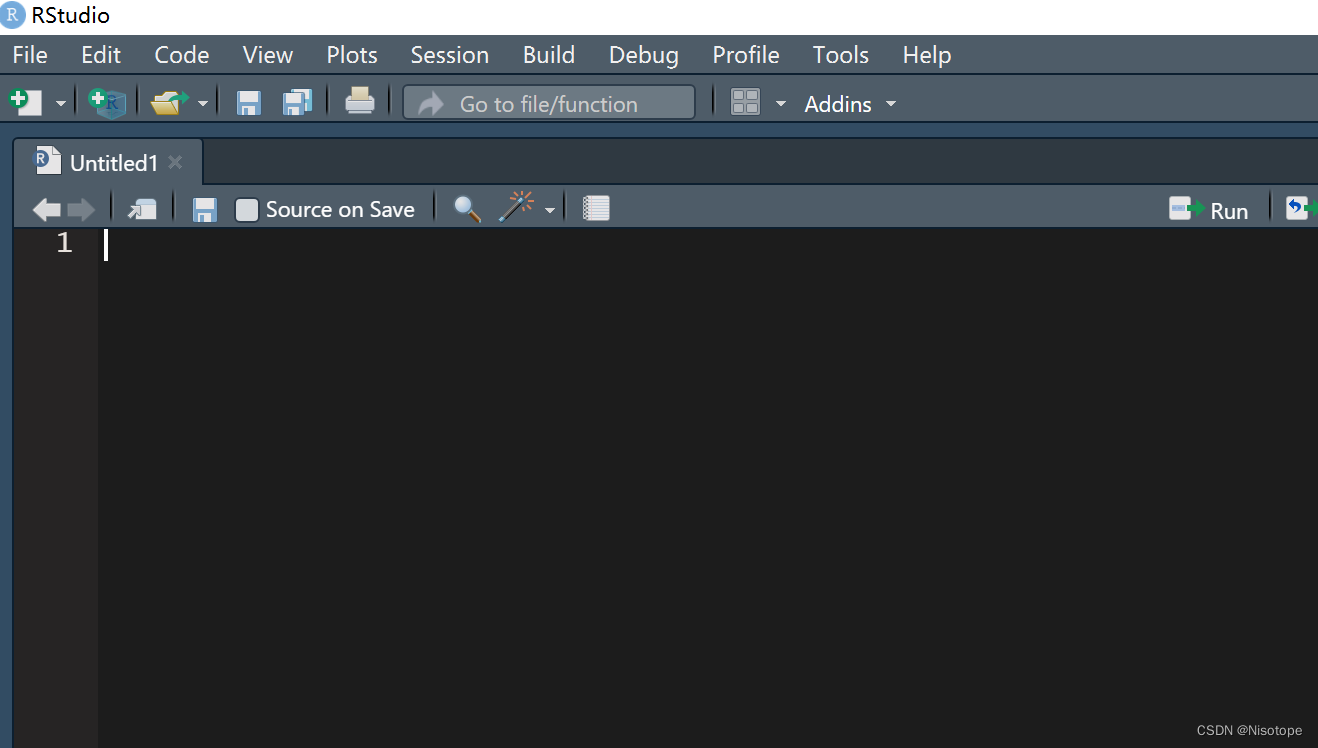Open the Help menu

click(927, 55)
